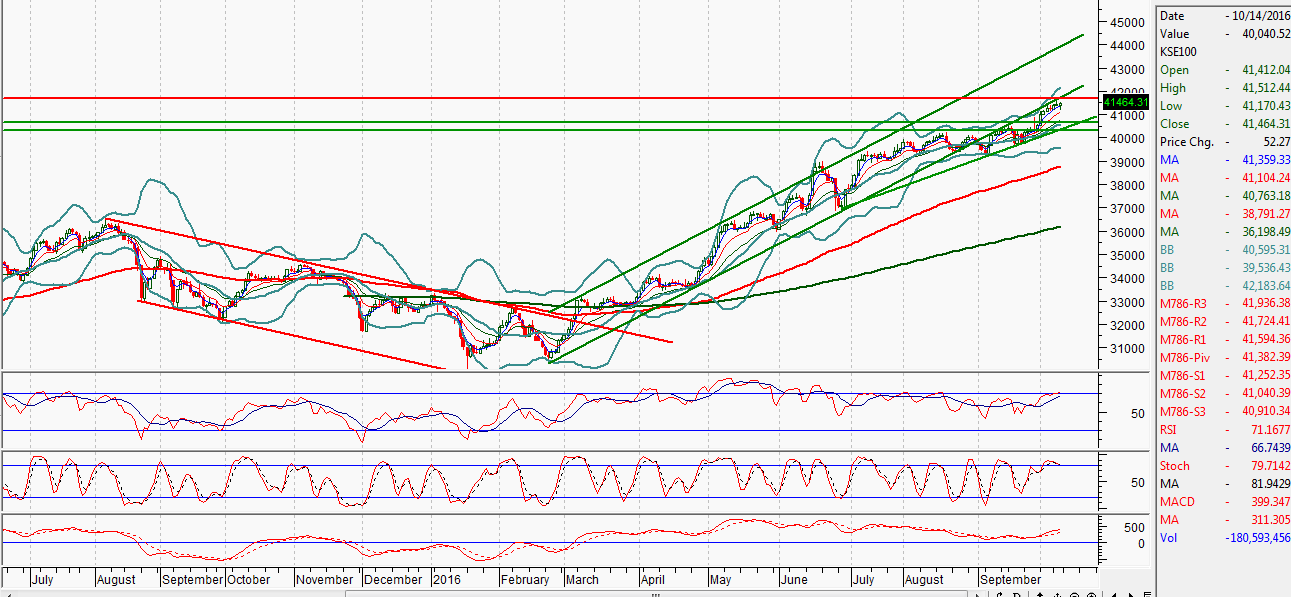This screenshot has width=1291, height=597.
Task: Click the MACD 500 scale label
Action: pos(1134,527)
